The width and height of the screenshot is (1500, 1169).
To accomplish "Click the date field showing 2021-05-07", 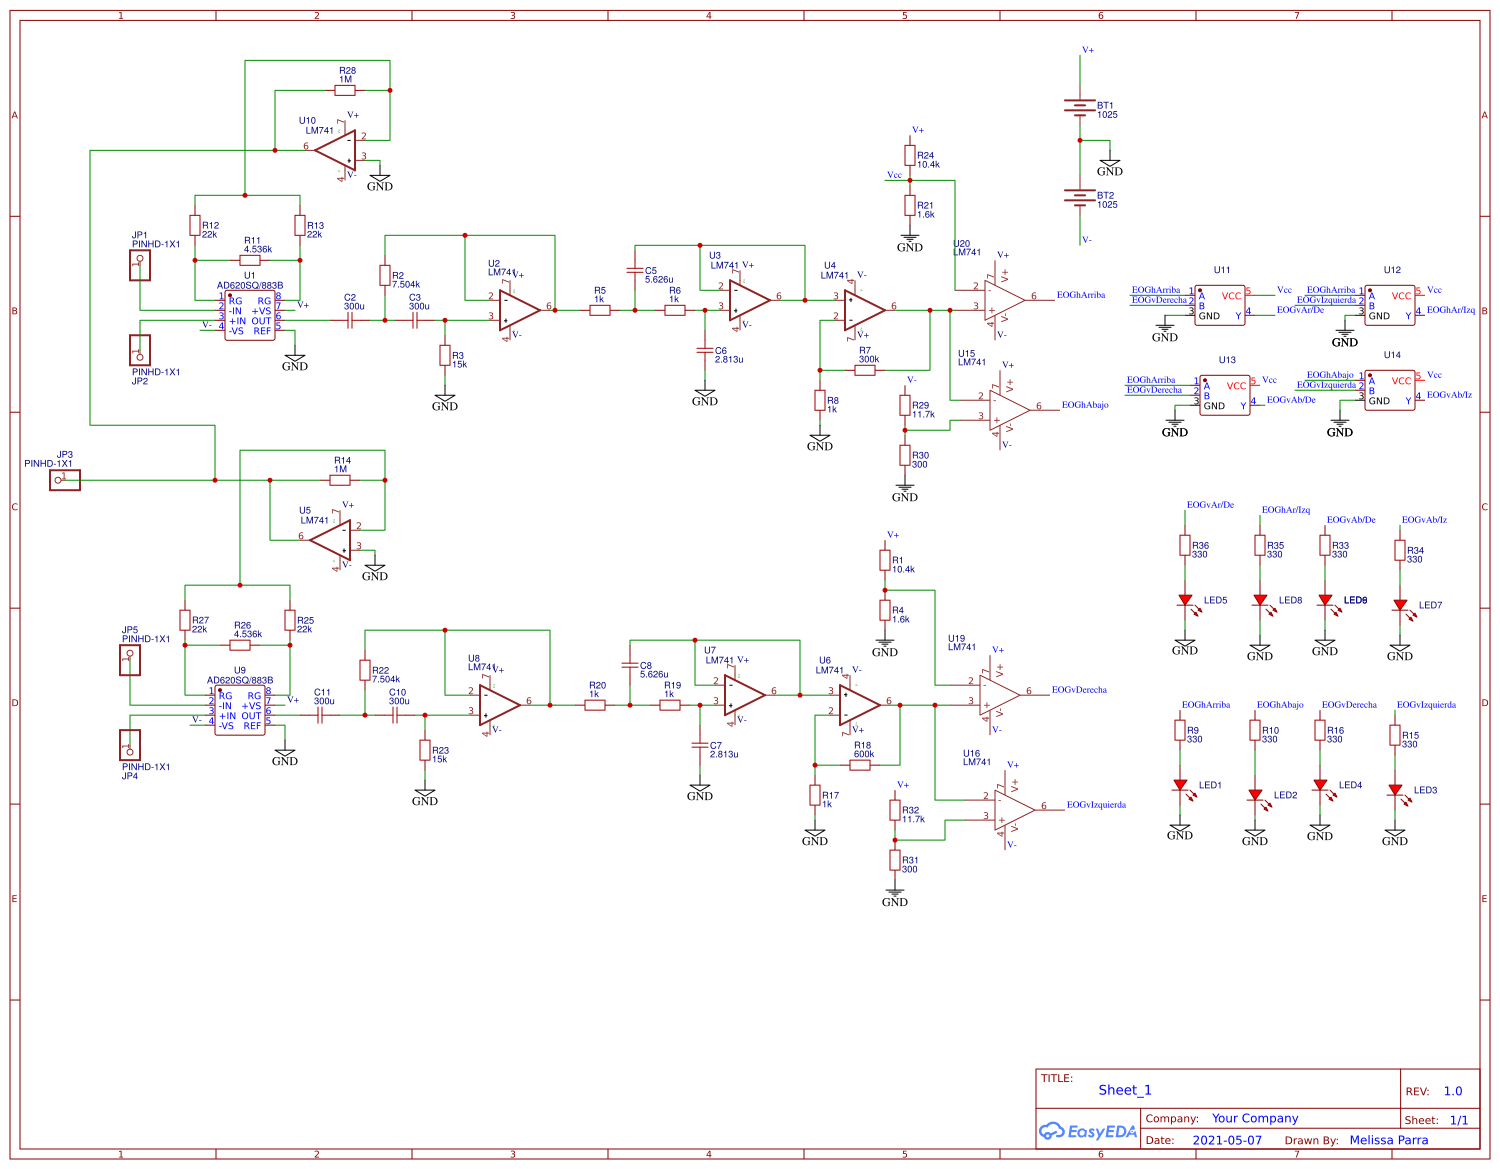I will (1226, 1140).
